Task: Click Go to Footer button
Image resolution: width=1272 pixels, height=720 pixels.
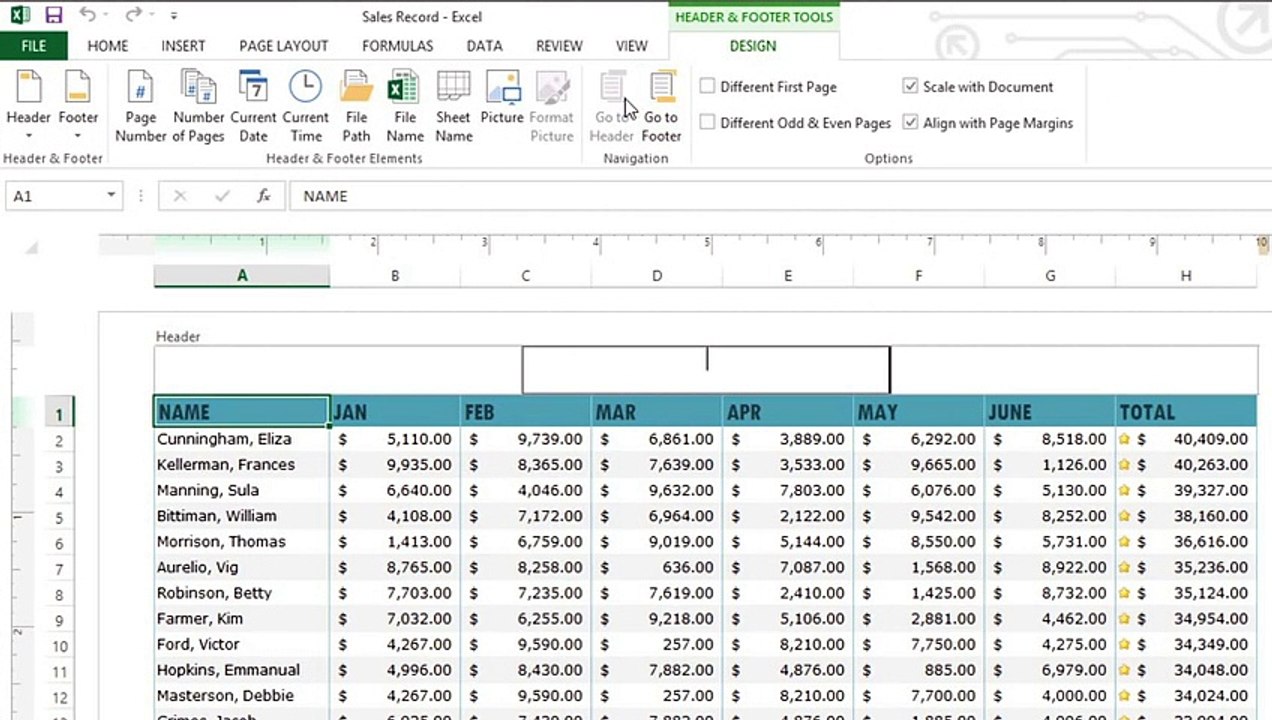Action: click(661, 106)
